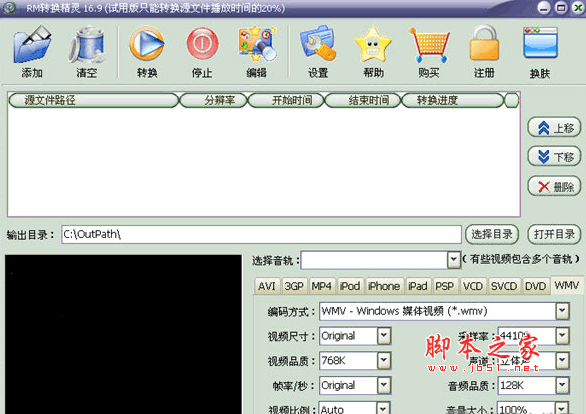Viewport: 586px width, 414px height.
Task: Switch to the AVI format tab
Action: pyautogui.click(x=267, y=286)
